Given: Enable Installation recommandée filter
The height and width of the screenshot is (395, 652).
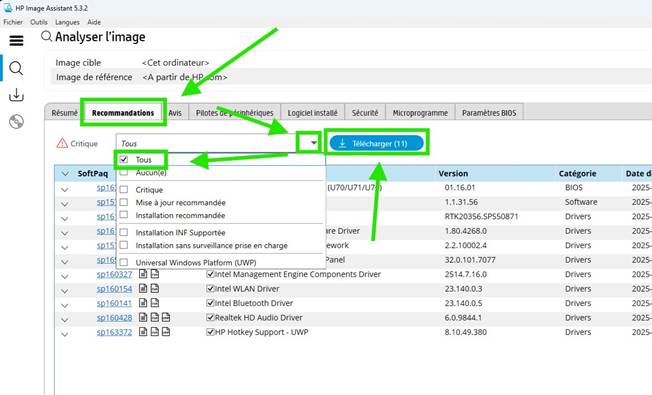Looking at the screenshot, I should click(123, 215).
